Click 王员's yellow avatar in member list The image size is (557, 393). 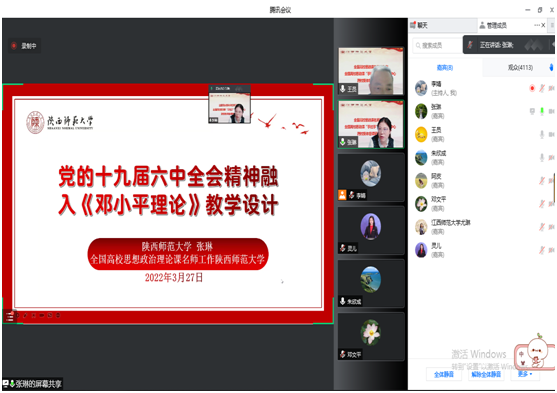(x=421, y=134)
